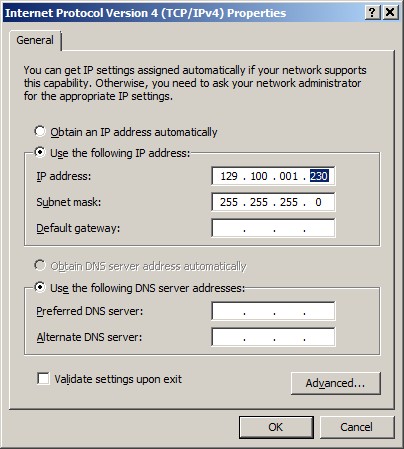Focus the Default gateway field
The image size is (404, 449).
273,228
